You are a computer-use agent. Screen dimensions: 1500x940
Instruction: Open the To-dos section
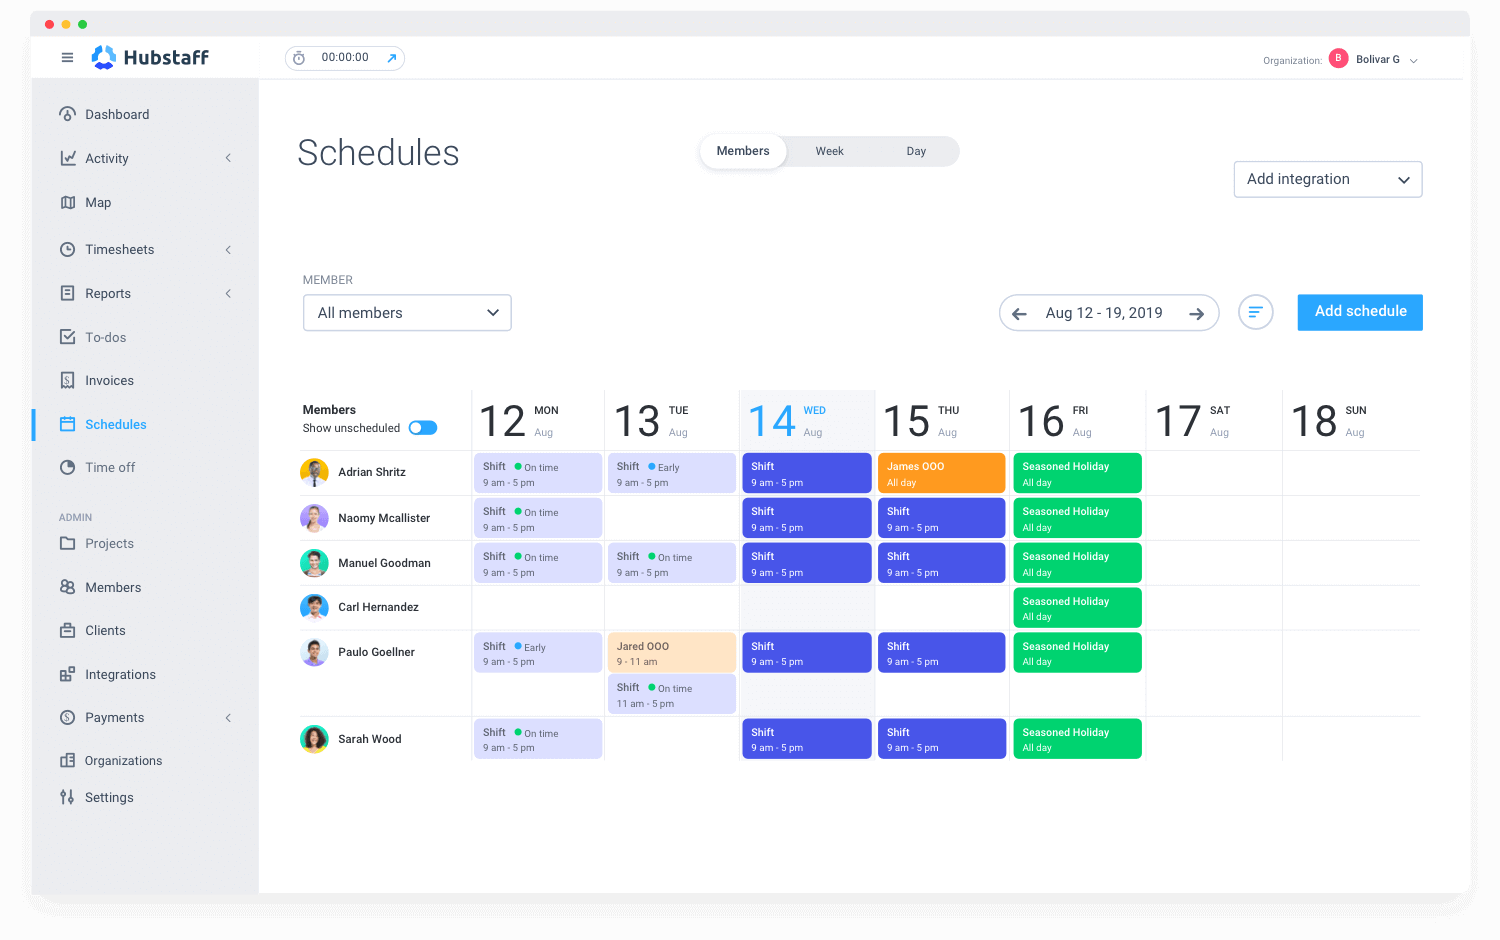[x=105, y=337]
